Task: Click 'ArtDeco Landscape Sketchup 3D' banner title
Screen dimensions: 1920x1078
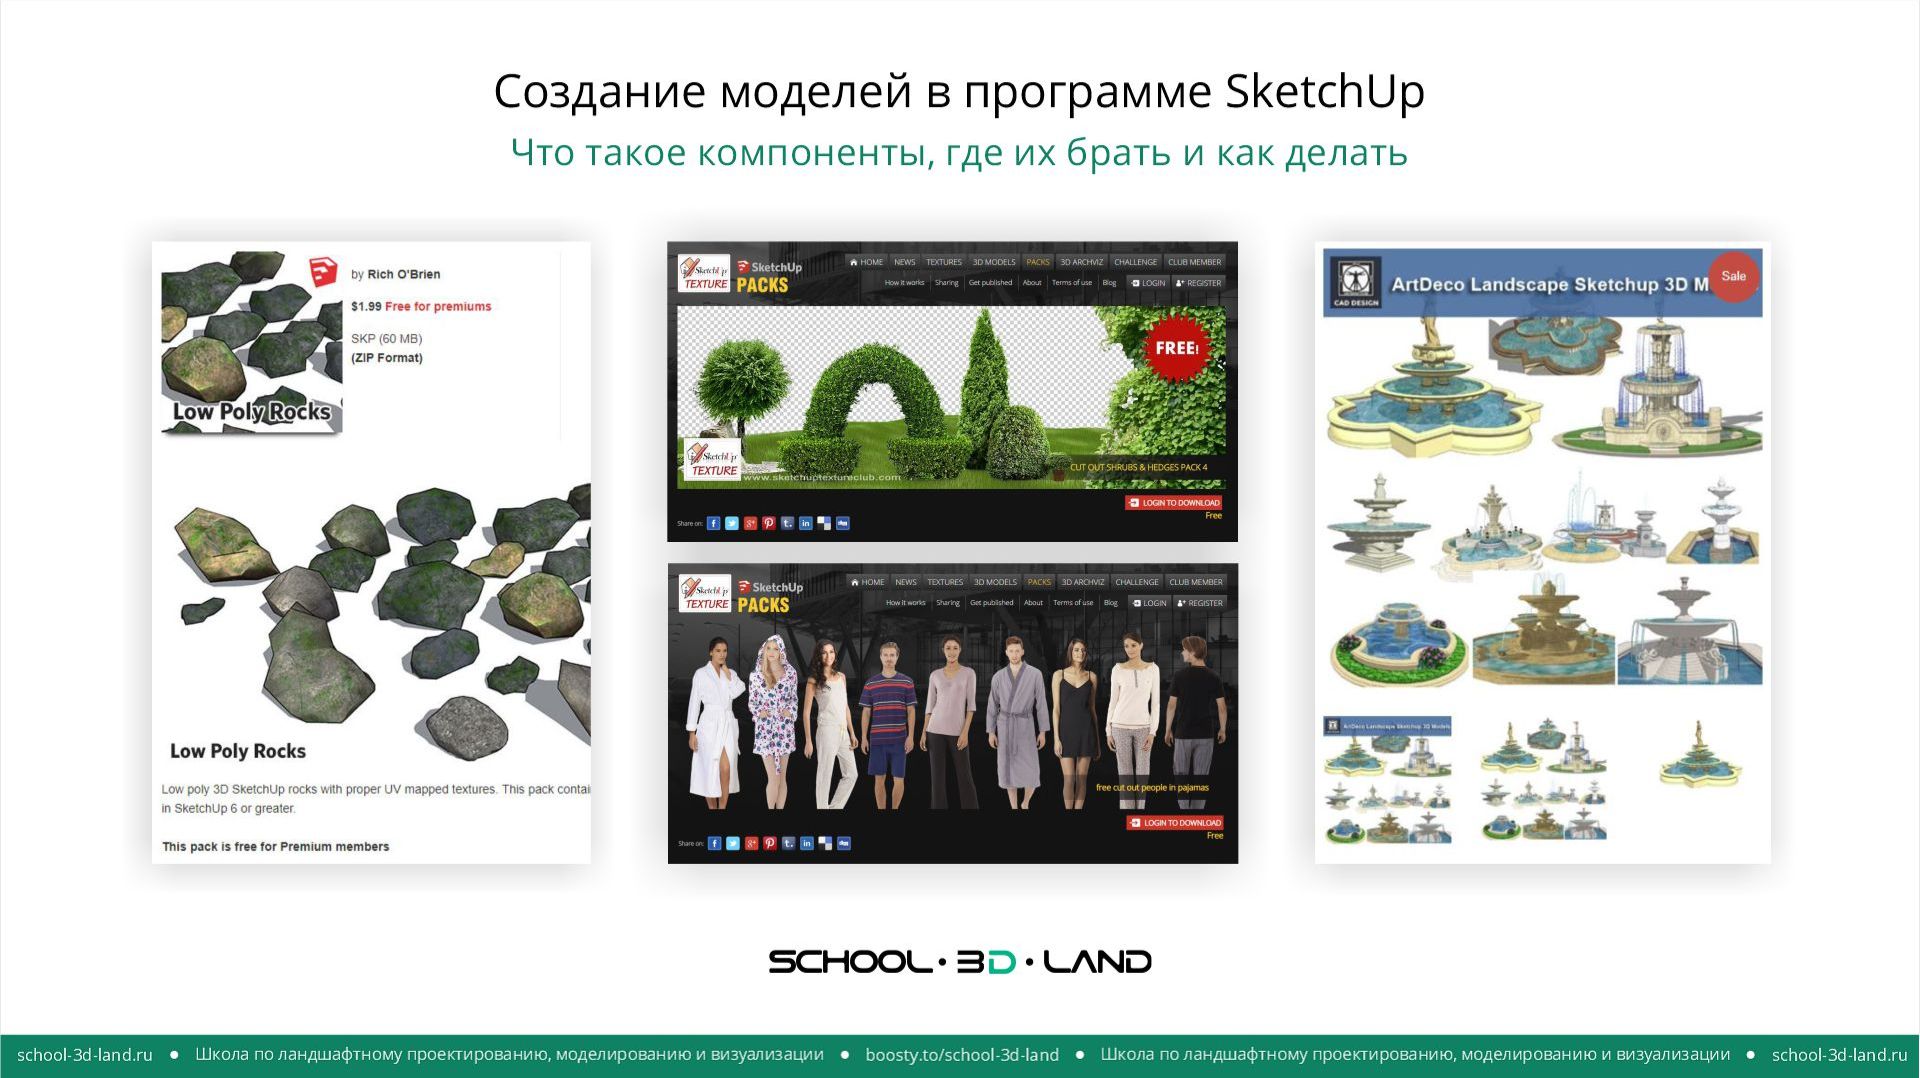Action: pyautogui.click(x=1550, y=284)
